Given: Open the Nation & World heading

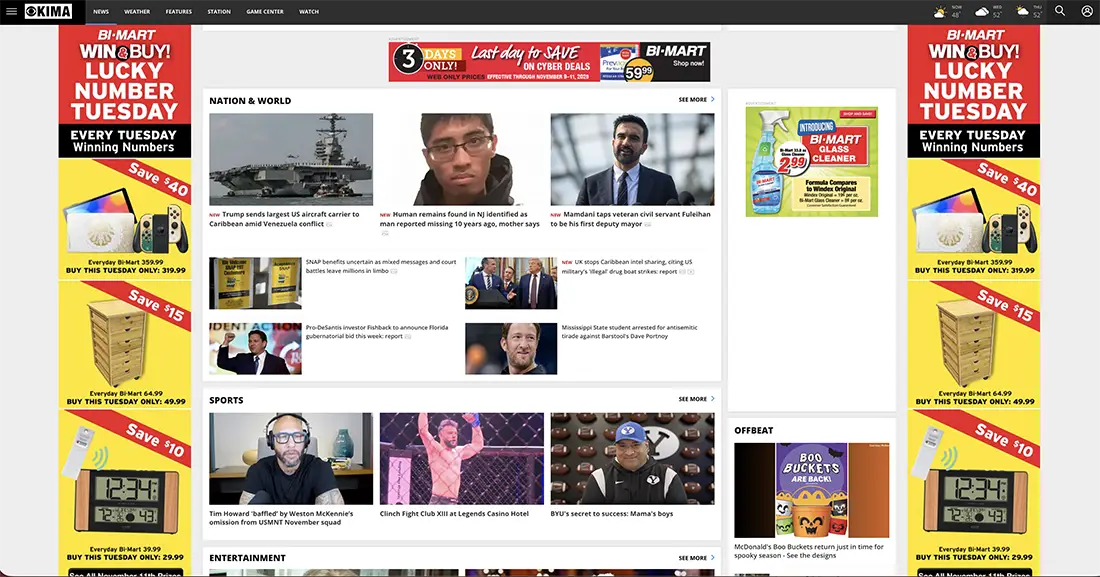Looking at the screenshot, I should (250, 100).
